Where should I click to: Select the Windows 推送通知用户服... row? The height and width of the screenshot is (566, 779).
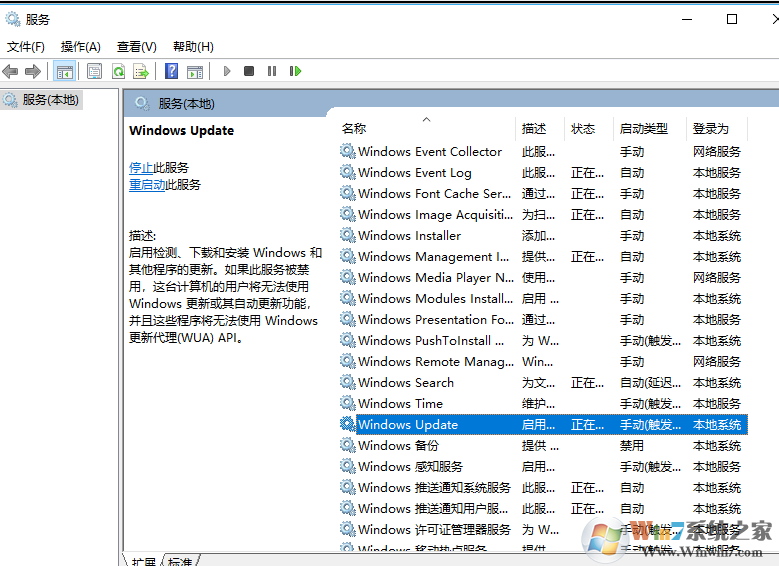tap(543, 508)
